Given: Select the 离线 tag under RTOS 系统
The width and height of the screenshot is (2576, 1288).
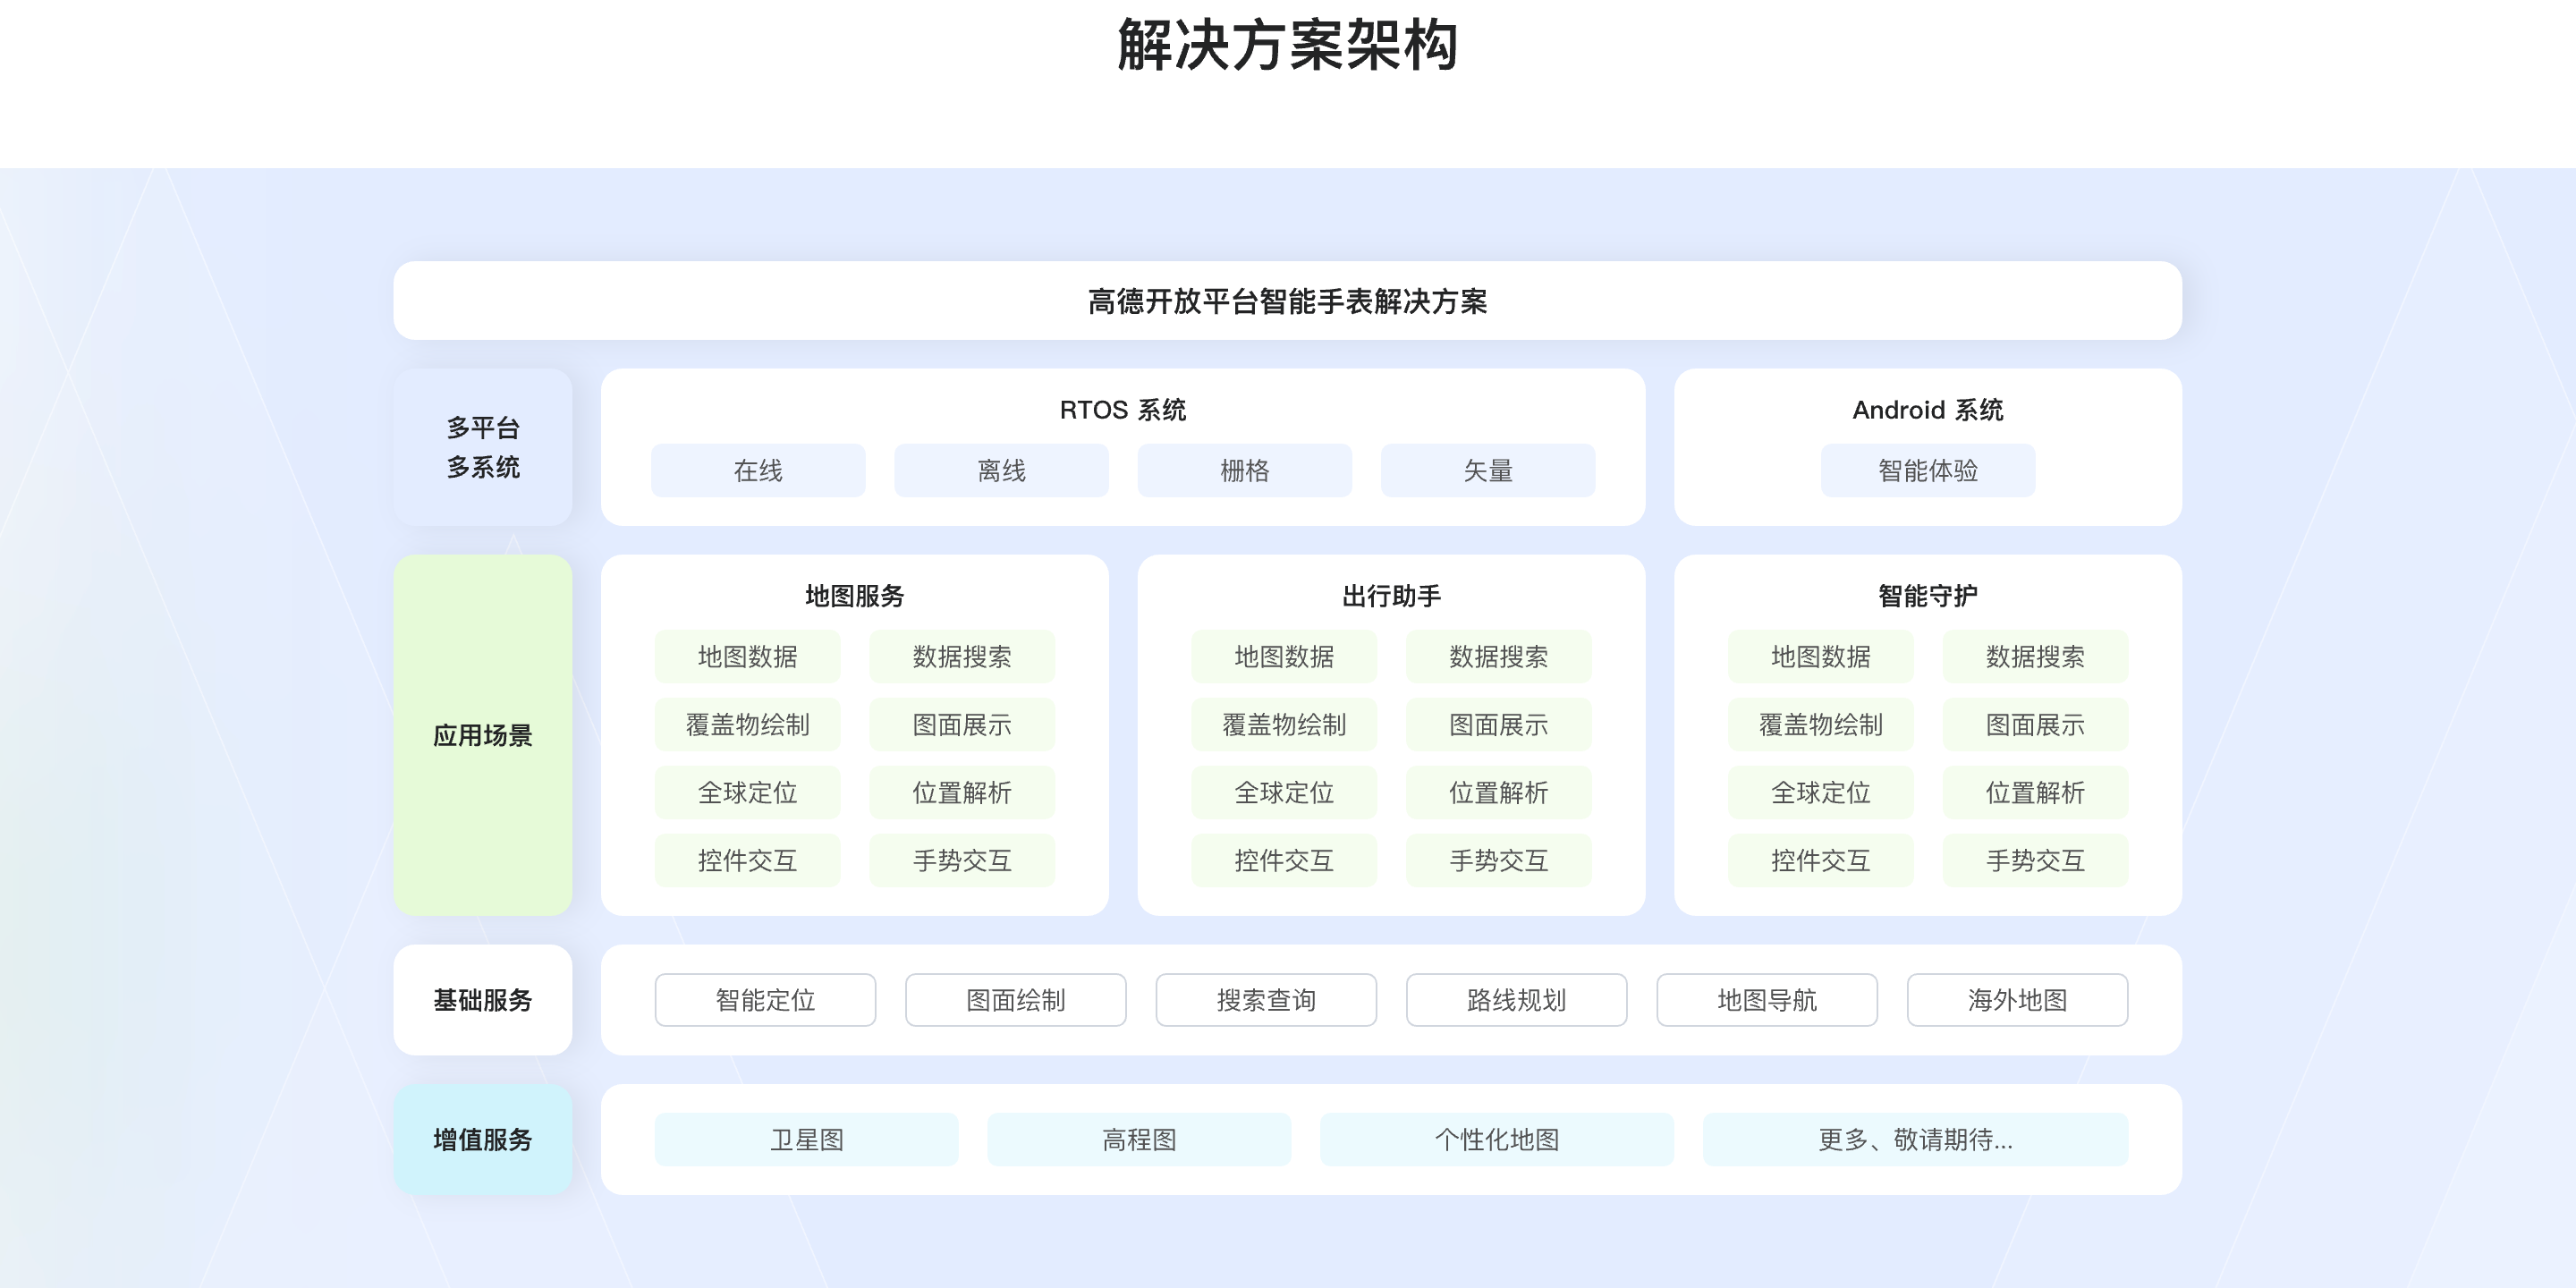Looking at the screenshot, I should point(1001,470).
